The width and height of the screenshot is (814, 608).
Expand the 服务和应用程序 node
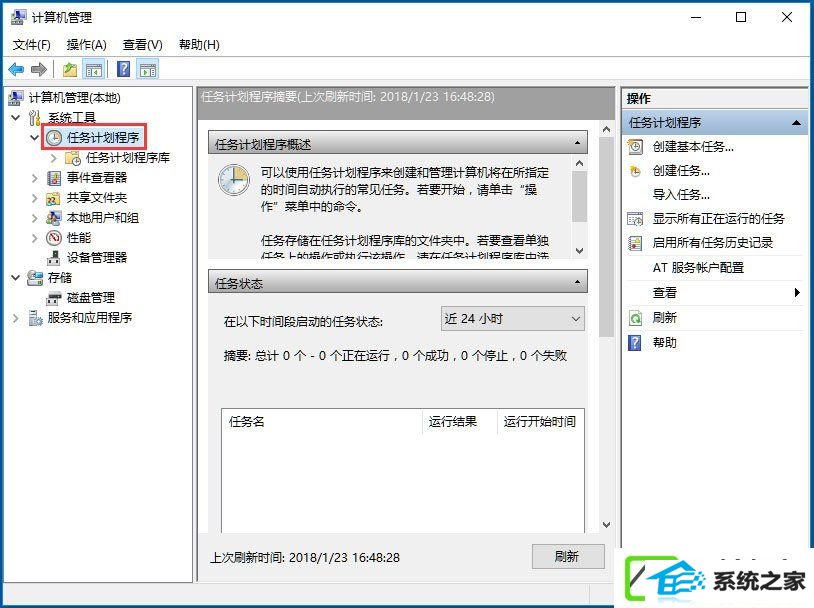(x=16, y=318)
